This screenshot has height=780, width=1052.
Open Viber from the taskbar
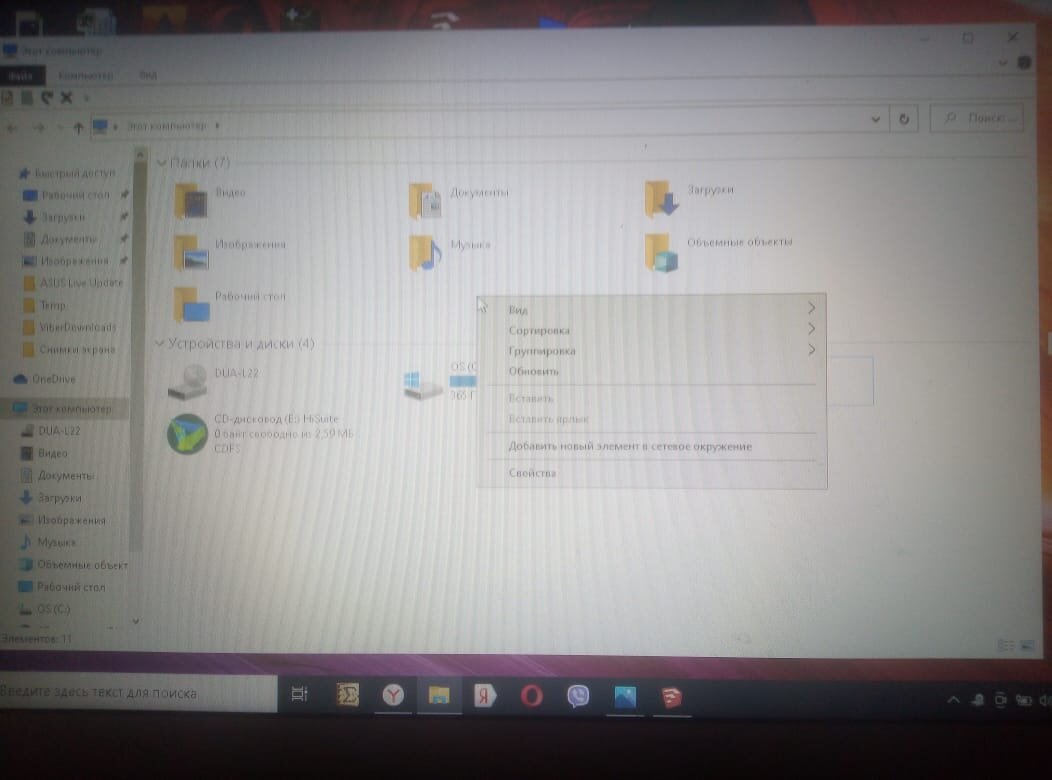(578, 696)
